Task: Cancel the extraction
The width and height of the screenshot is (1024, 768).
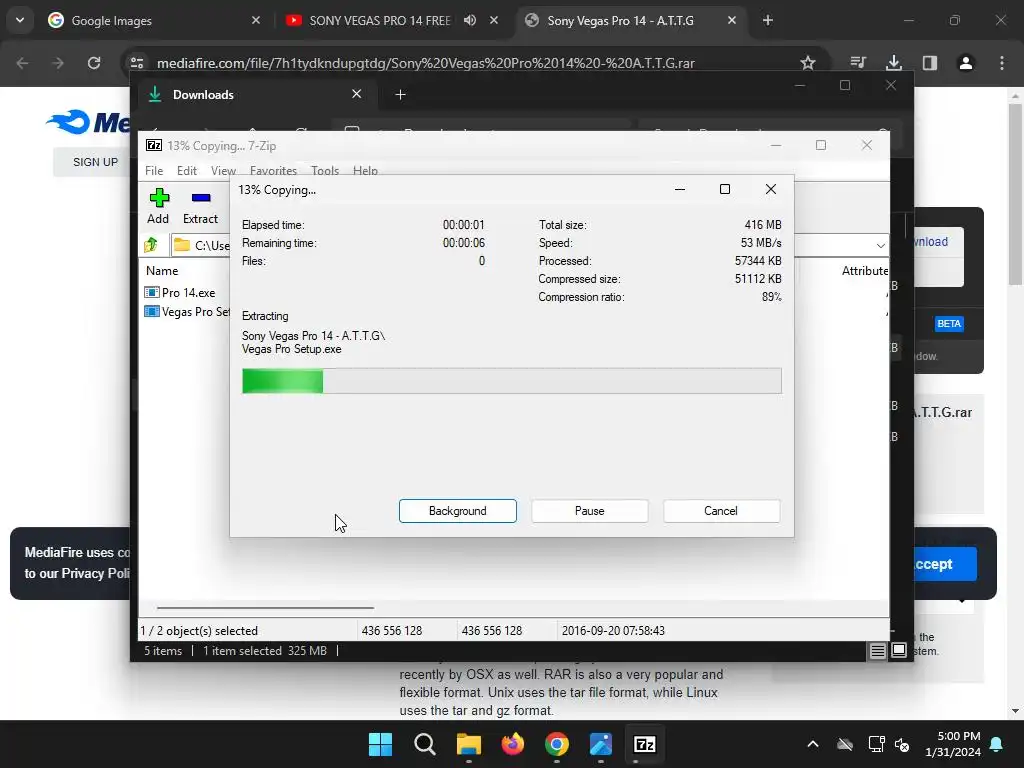Action: tap(721, 511)
